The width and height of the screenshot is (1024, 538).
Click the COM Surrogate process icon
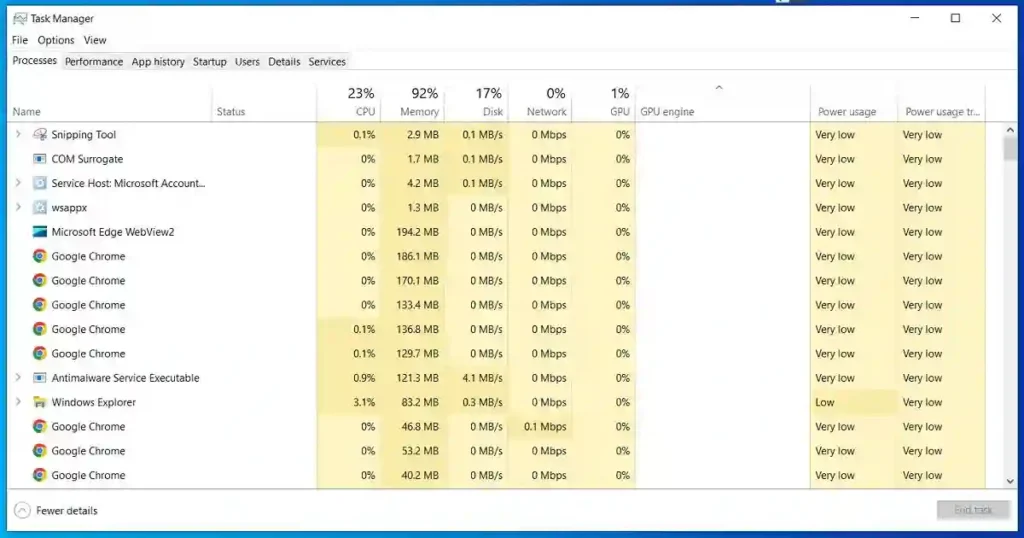(40, 159)
